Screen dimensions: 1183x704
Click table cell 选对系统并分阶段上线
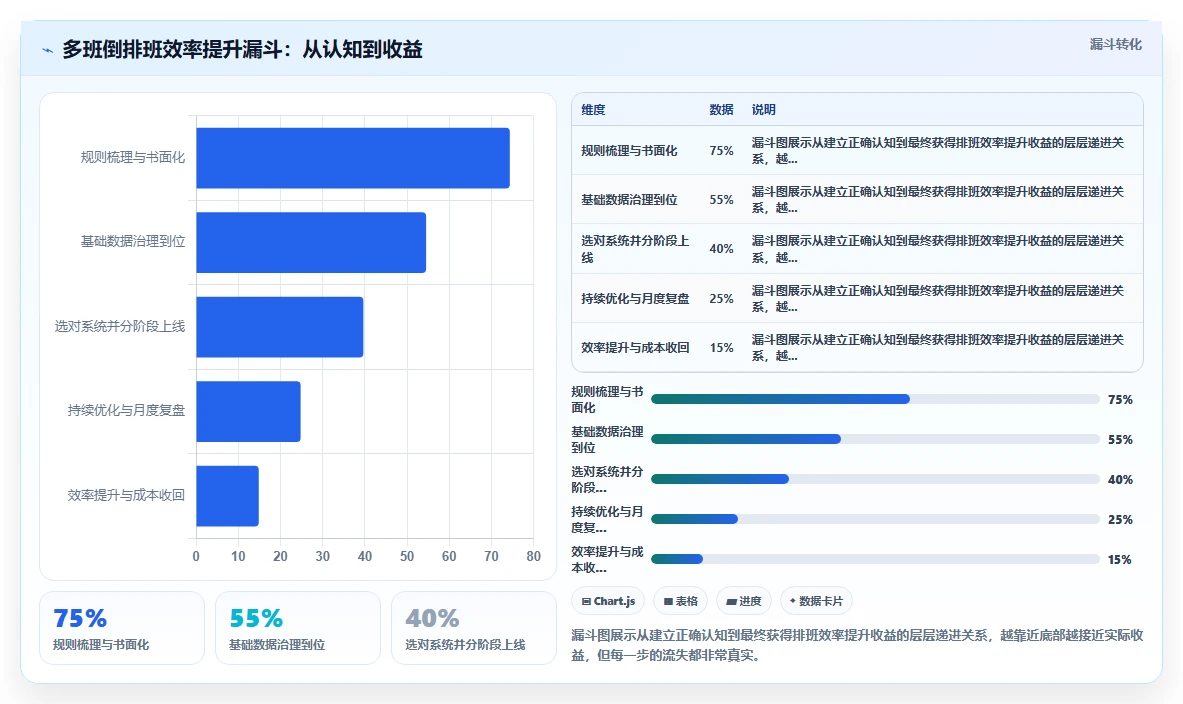coord(636,249)
